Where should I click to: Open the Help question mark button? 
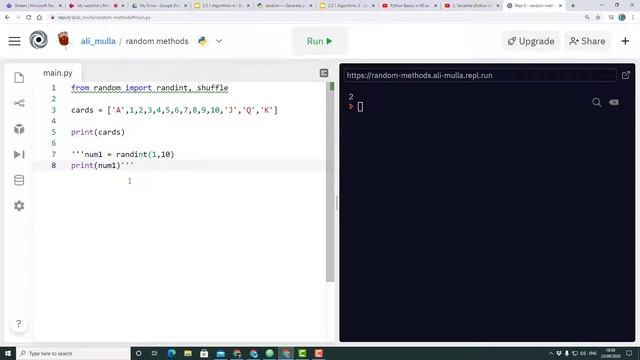(x=18, y=324)
